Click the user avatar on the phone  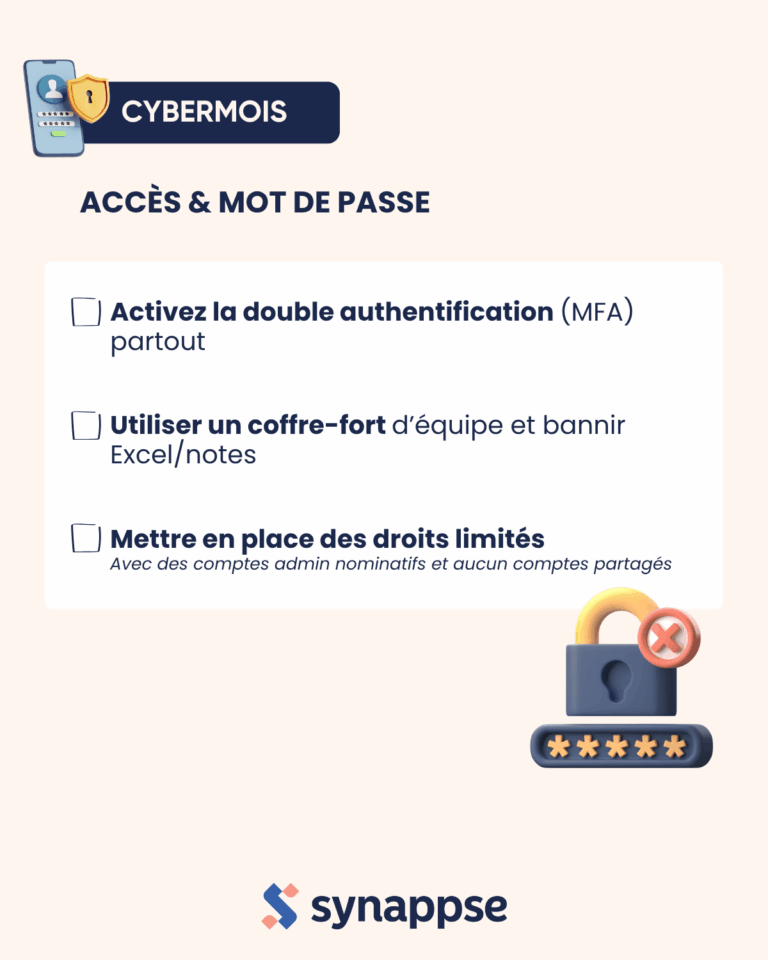[x=46, y=92]
